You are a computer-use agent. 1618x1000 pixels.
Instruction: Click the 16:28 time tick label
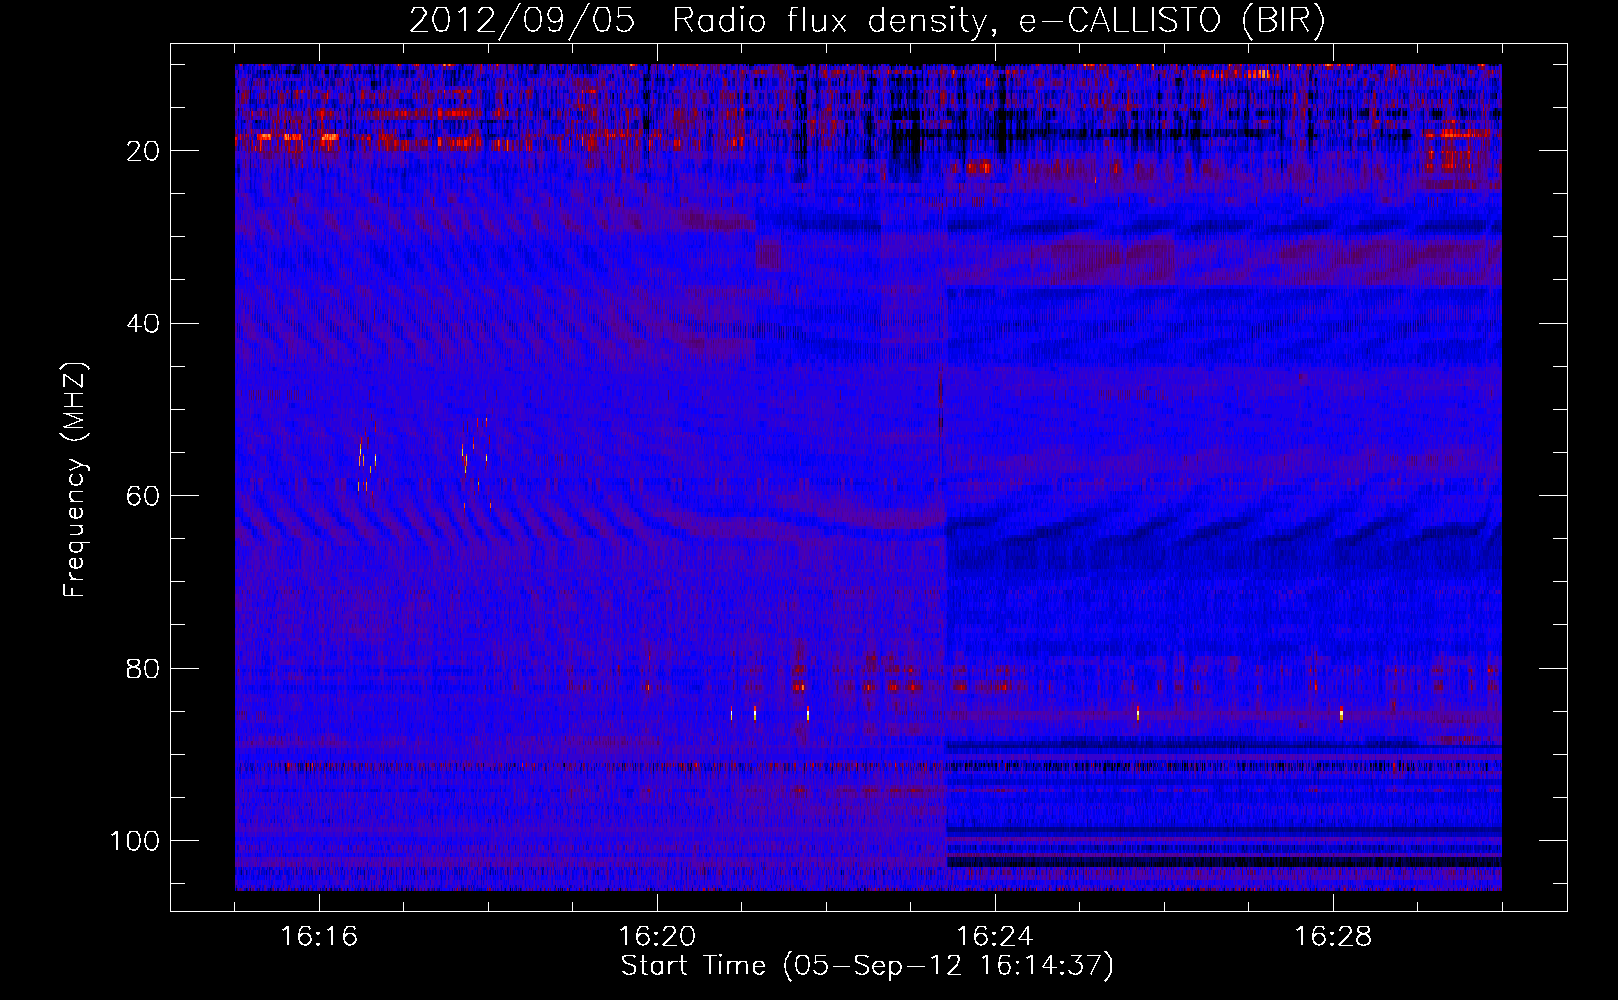pos(1332,937)
